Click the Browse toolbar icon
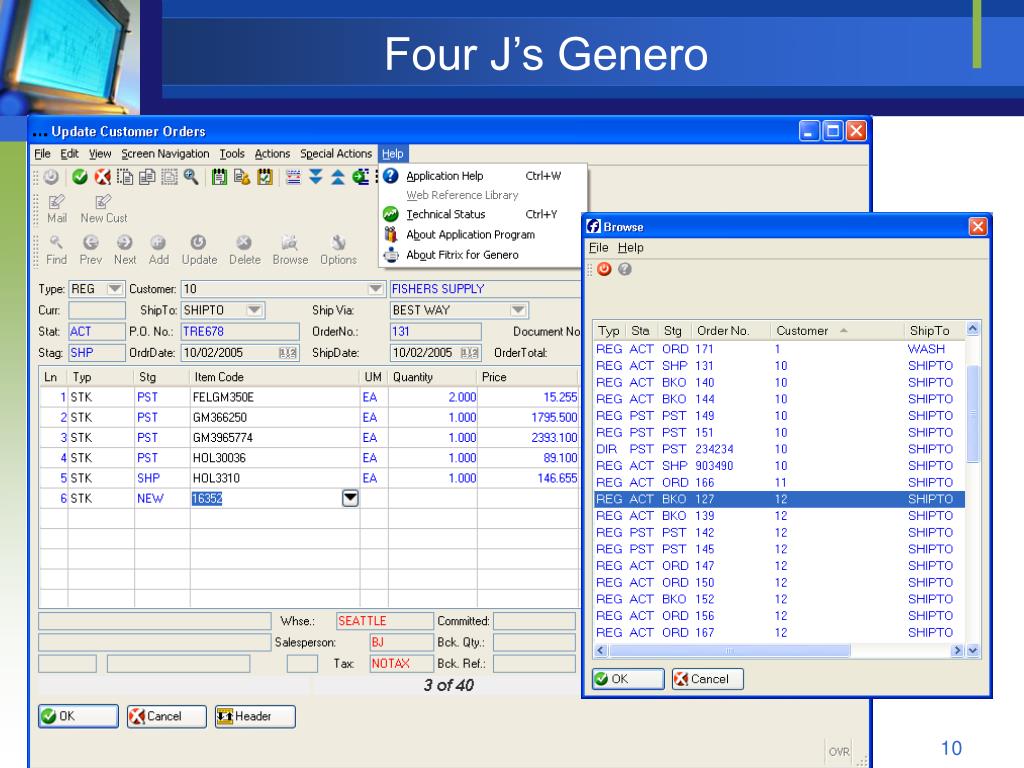This screenshot has height=768, width=1024. pos(290,250)
